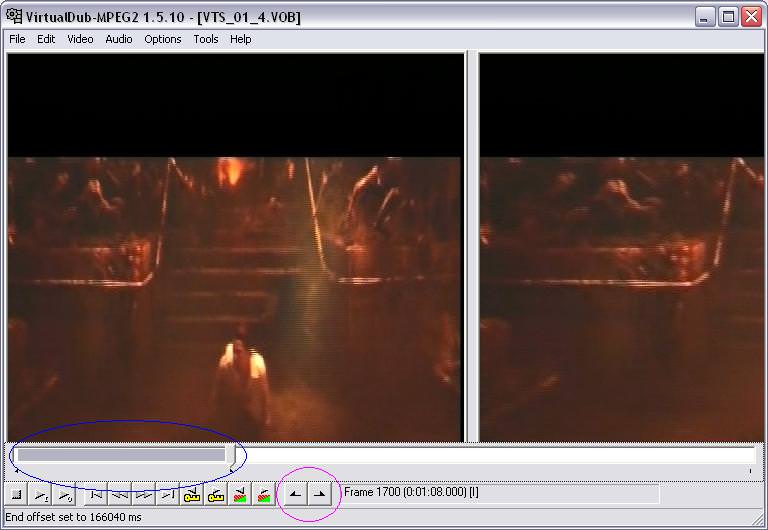Open the Edit menu
Screen dimensions: 768x530
tap(46, 39)
